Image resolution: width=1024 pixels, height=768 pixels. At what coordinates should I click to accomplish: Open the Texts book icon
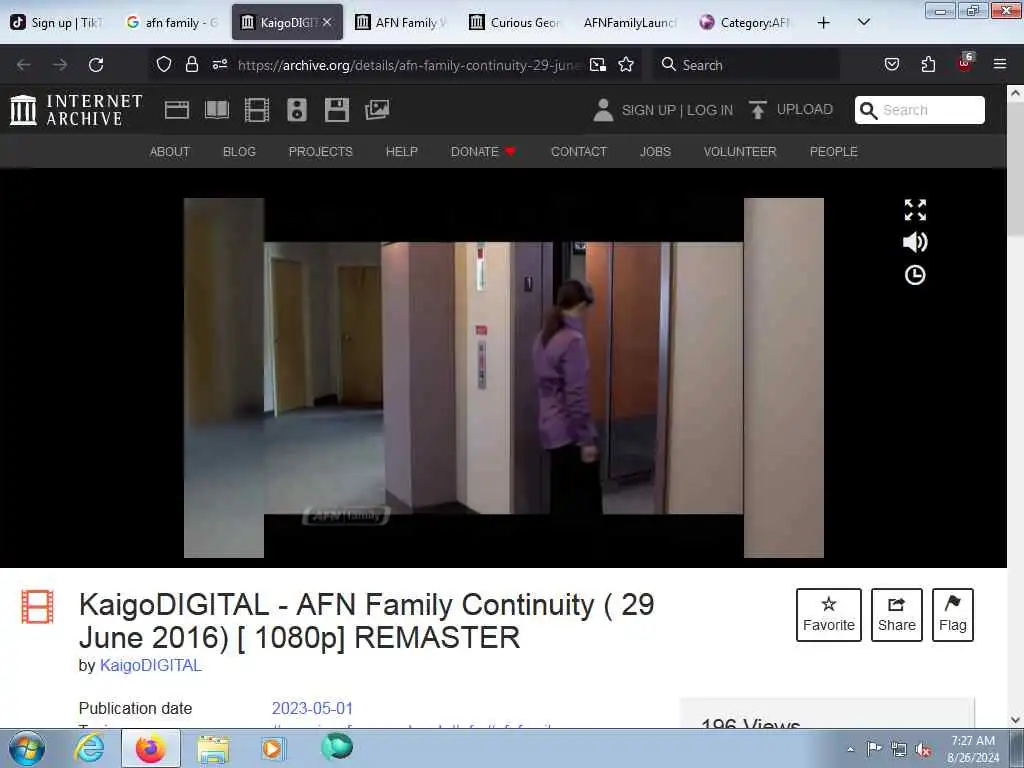click(217, 110)
